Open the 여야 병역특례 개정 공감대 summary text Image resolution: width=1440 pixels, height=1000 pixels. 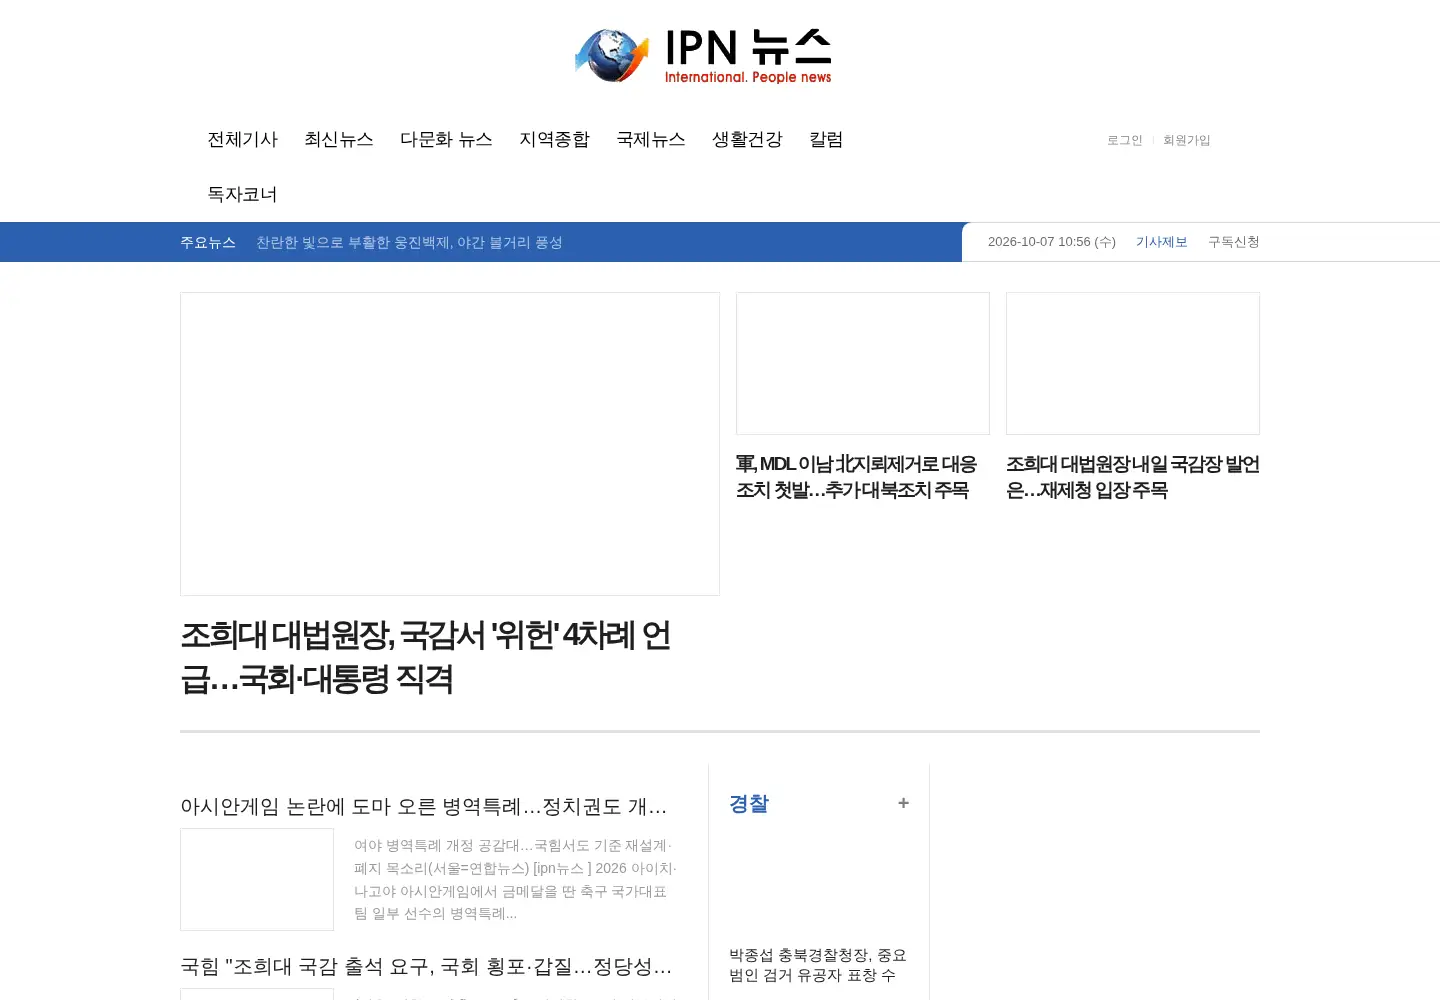[x=515, y=879]
